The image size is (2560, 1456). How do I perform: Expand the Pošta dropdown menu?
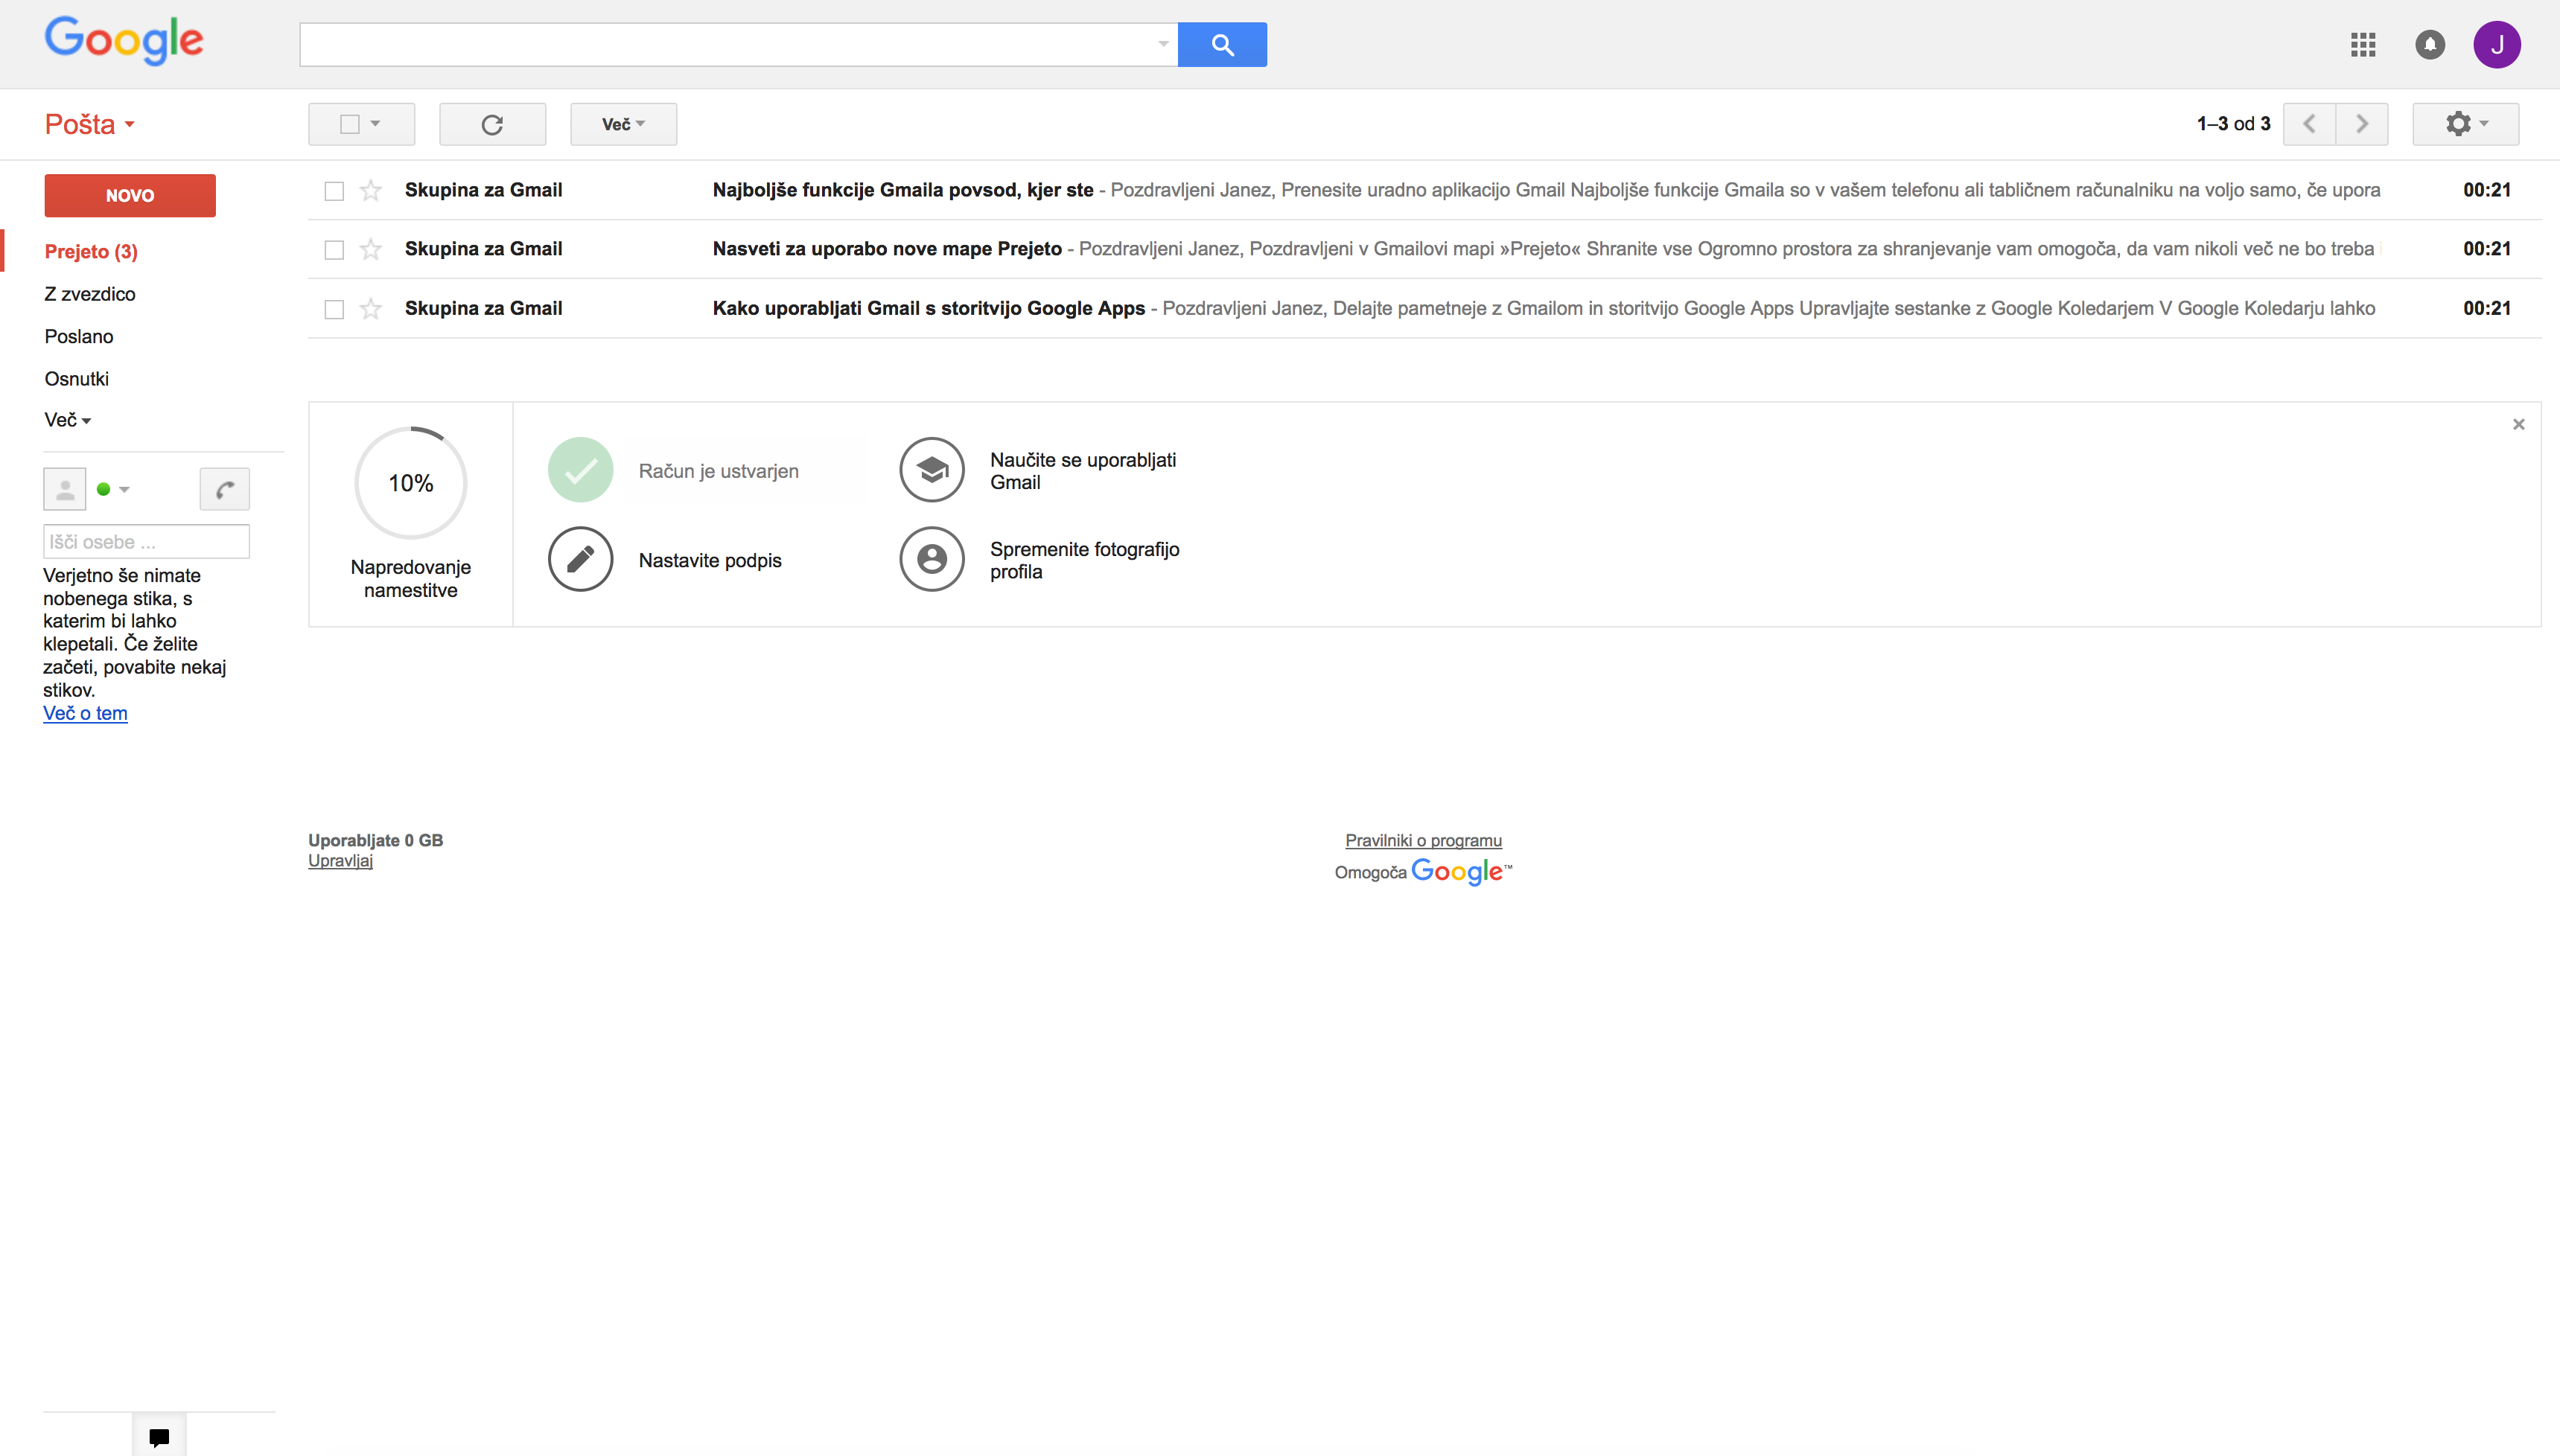tap(89, 124)
